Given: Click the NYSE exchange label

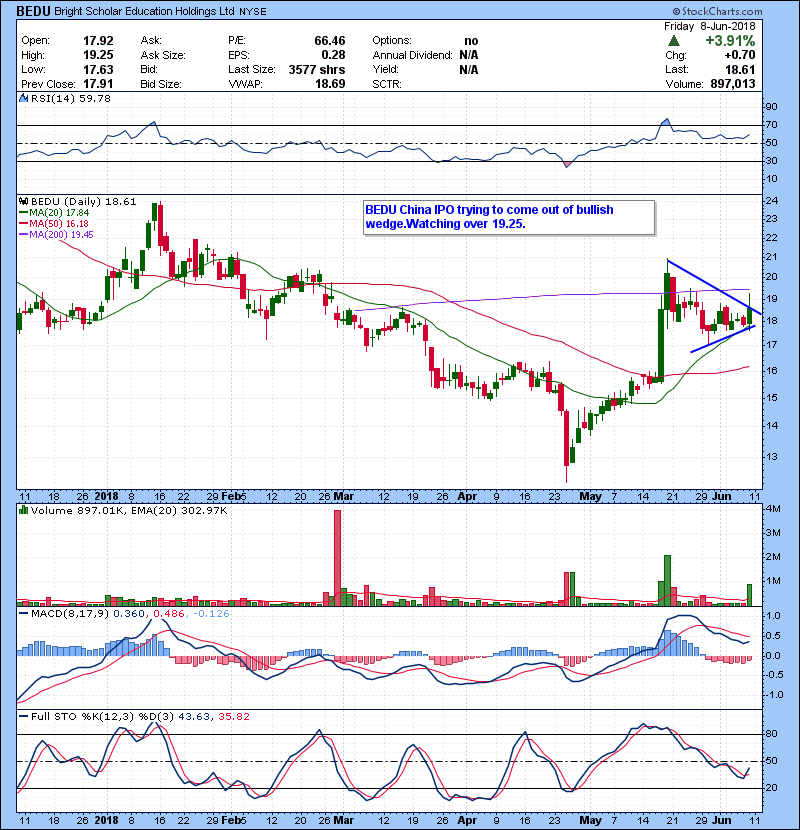Looking at the screenshot, I should click(x=253, y=12).
